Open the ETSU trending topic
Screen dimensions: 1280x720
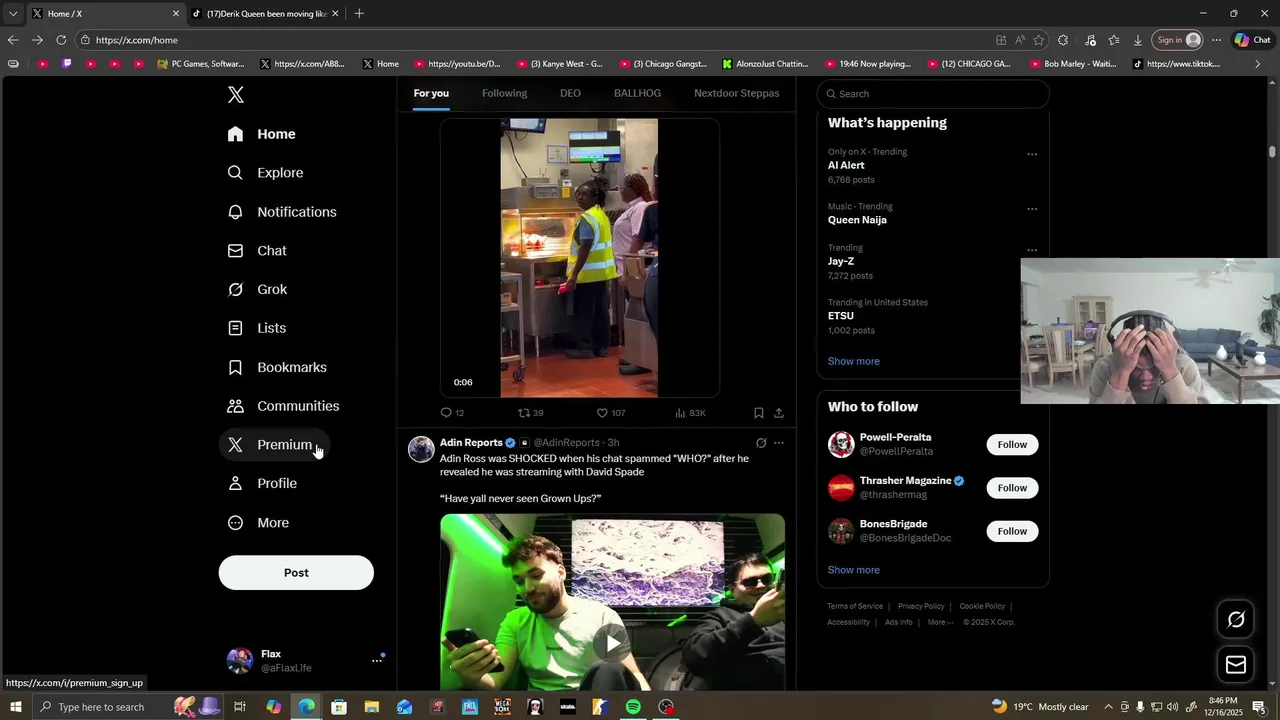pyautogui.click(x=840, y=316)
